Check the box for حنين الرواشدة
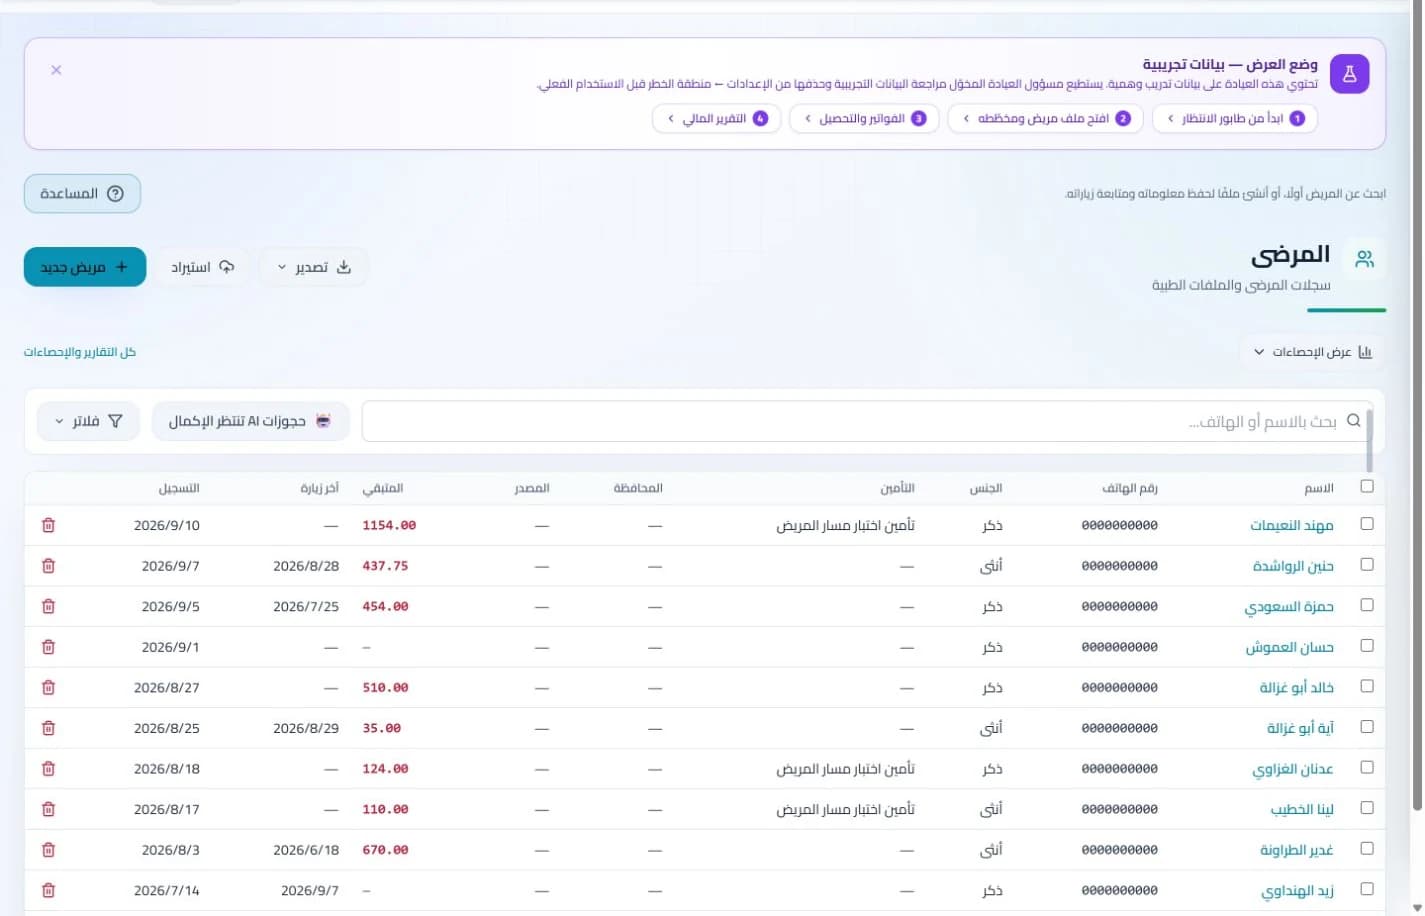 (x=1367, y=565)
